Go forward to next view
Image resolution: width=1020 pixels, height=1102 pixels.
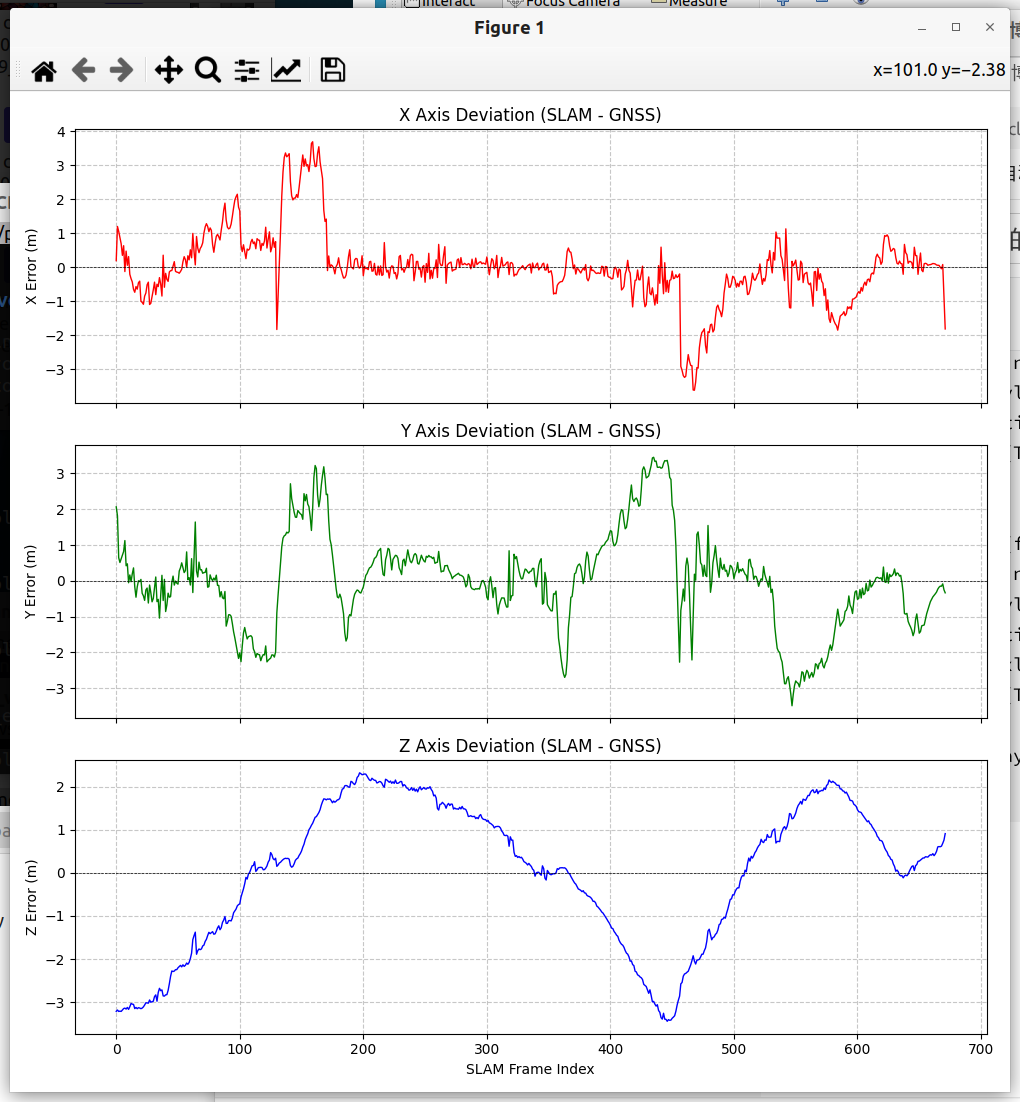click(x=122, y=70)
